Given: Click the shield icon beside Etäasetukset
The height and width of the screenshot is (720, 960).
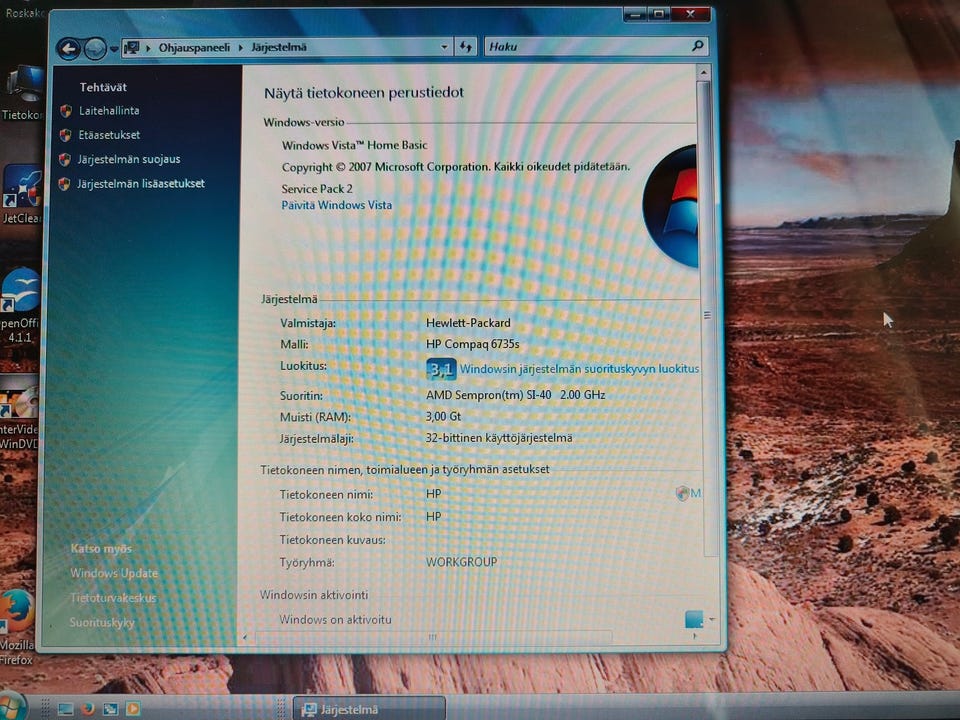Looking at the screenshot, I should pyautogui.click(x=65, y=135).
